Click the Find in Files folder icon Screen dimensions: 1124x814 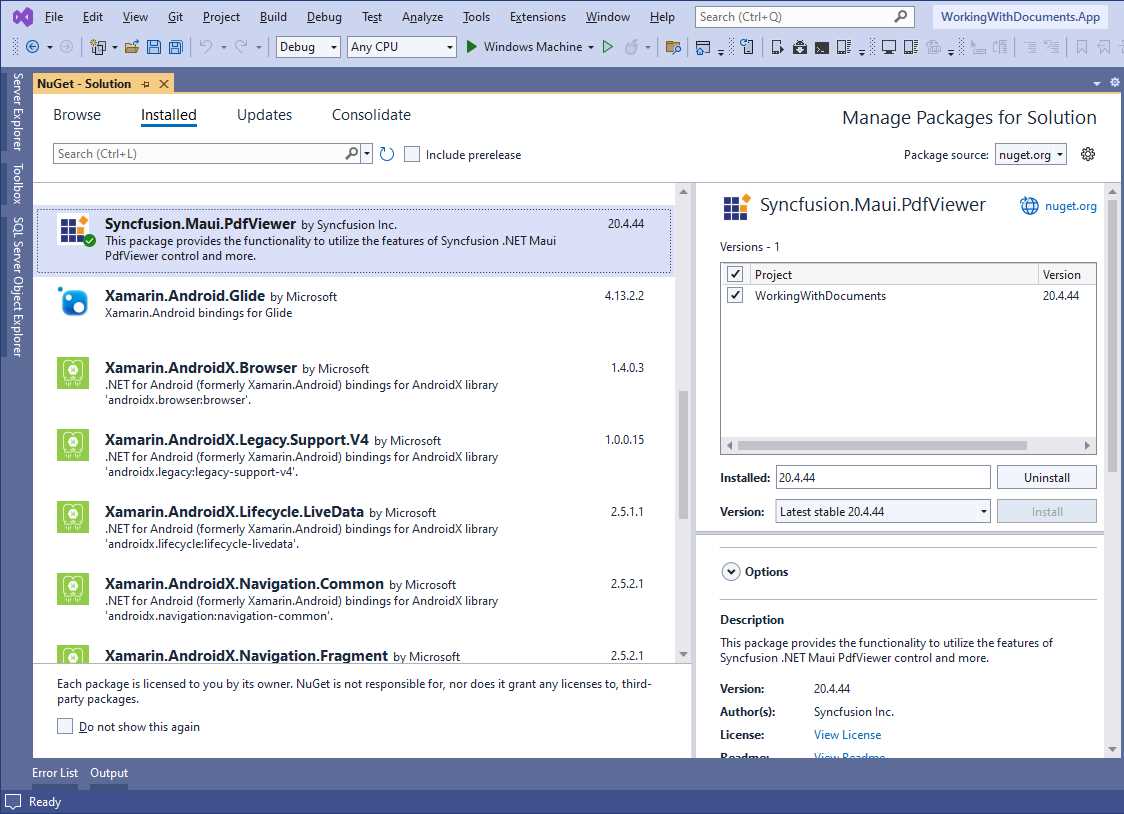[x=673, y=47]
